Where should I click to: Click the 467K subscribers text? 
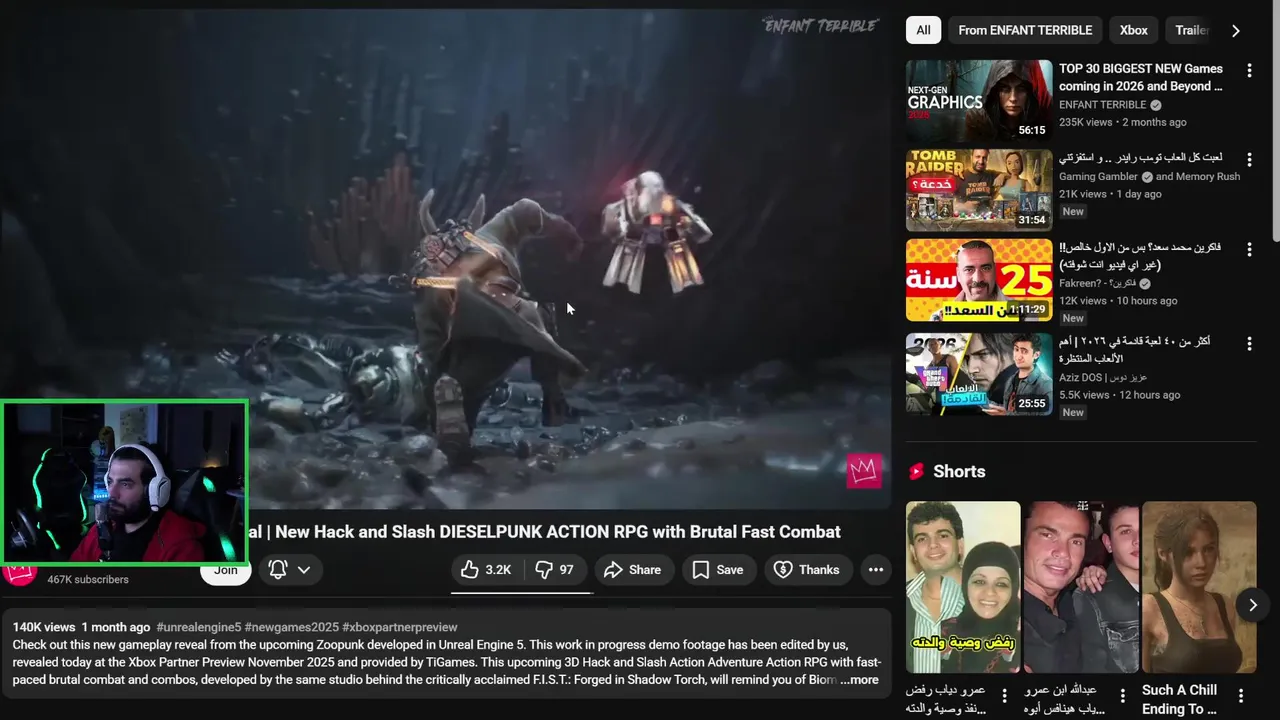click(88, 580)
